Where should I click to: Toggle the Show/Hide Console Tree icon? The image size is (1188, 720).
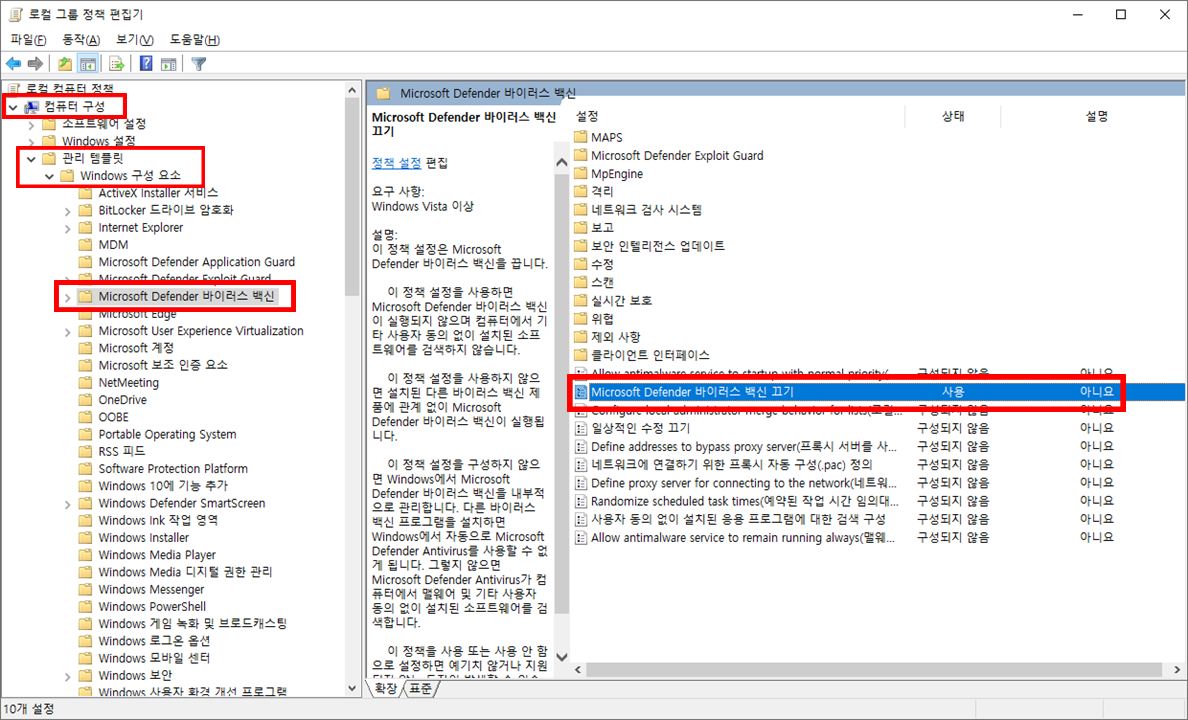[88, 64]
